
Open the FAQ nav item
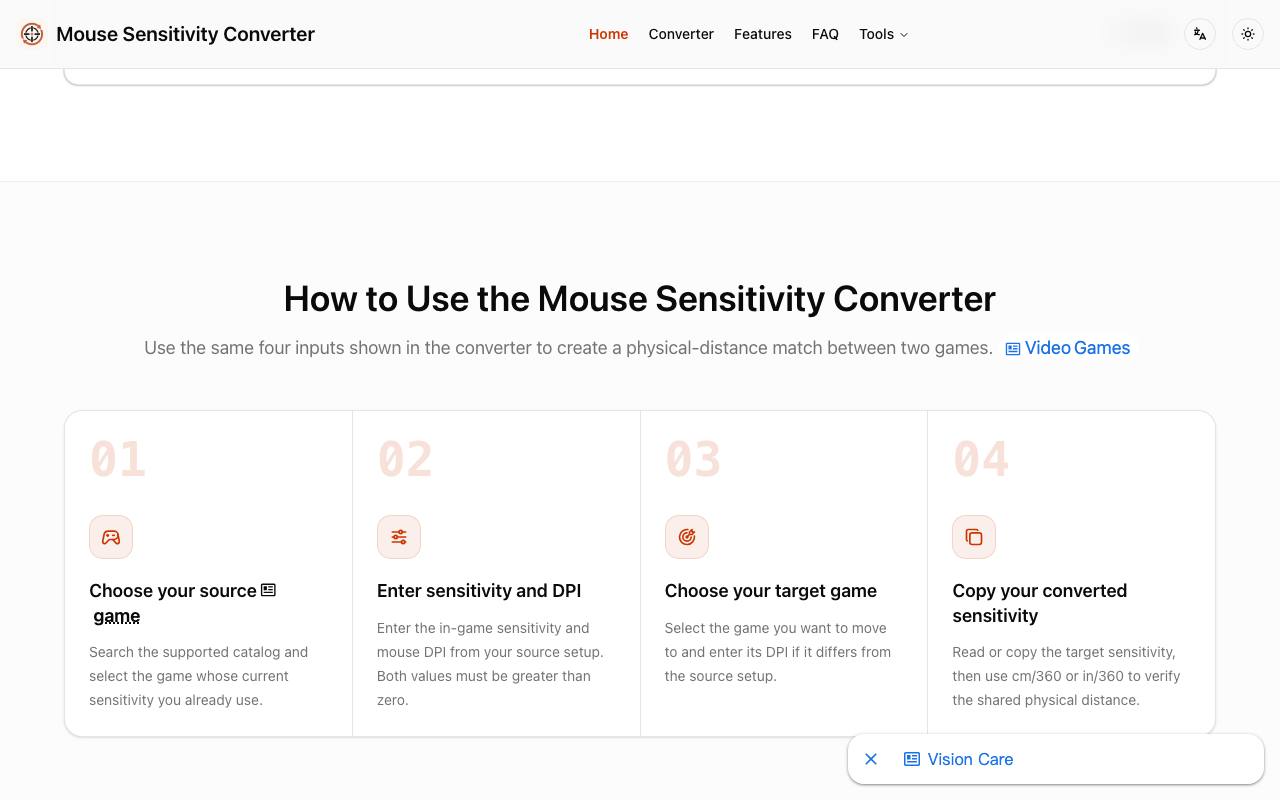pos(825,34)
